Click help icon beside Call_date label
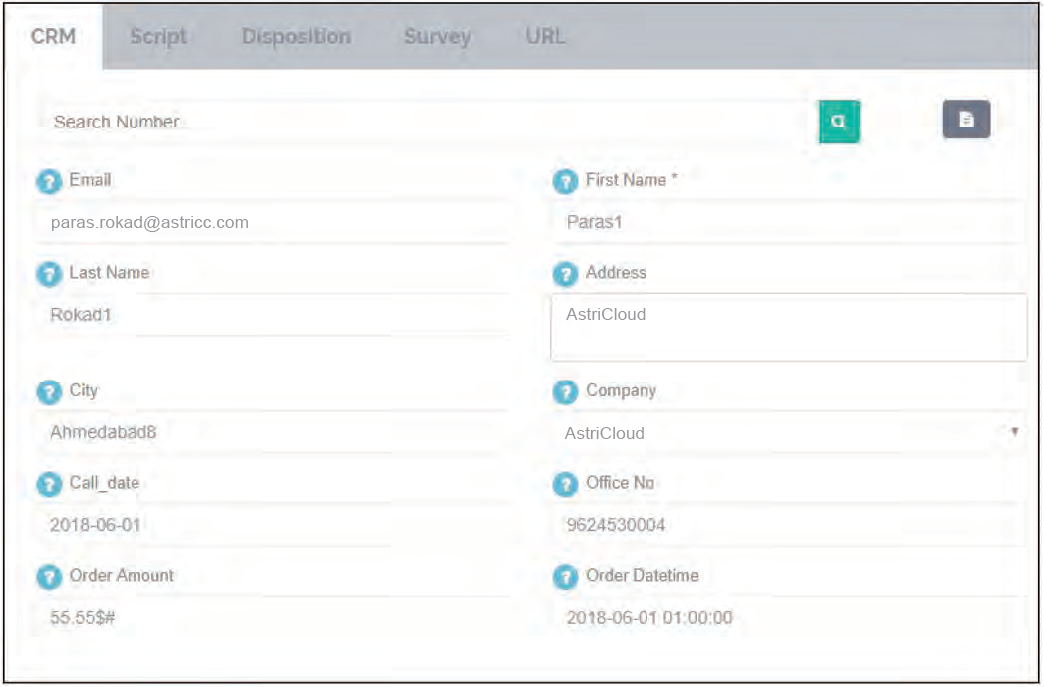 click(49, 484)
